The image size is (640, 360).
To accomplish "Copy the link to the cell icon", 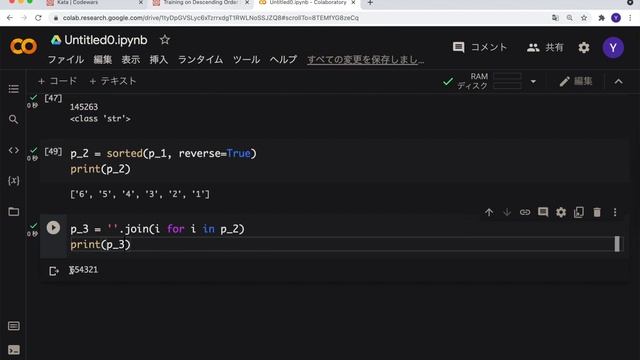I will (525, 212).
